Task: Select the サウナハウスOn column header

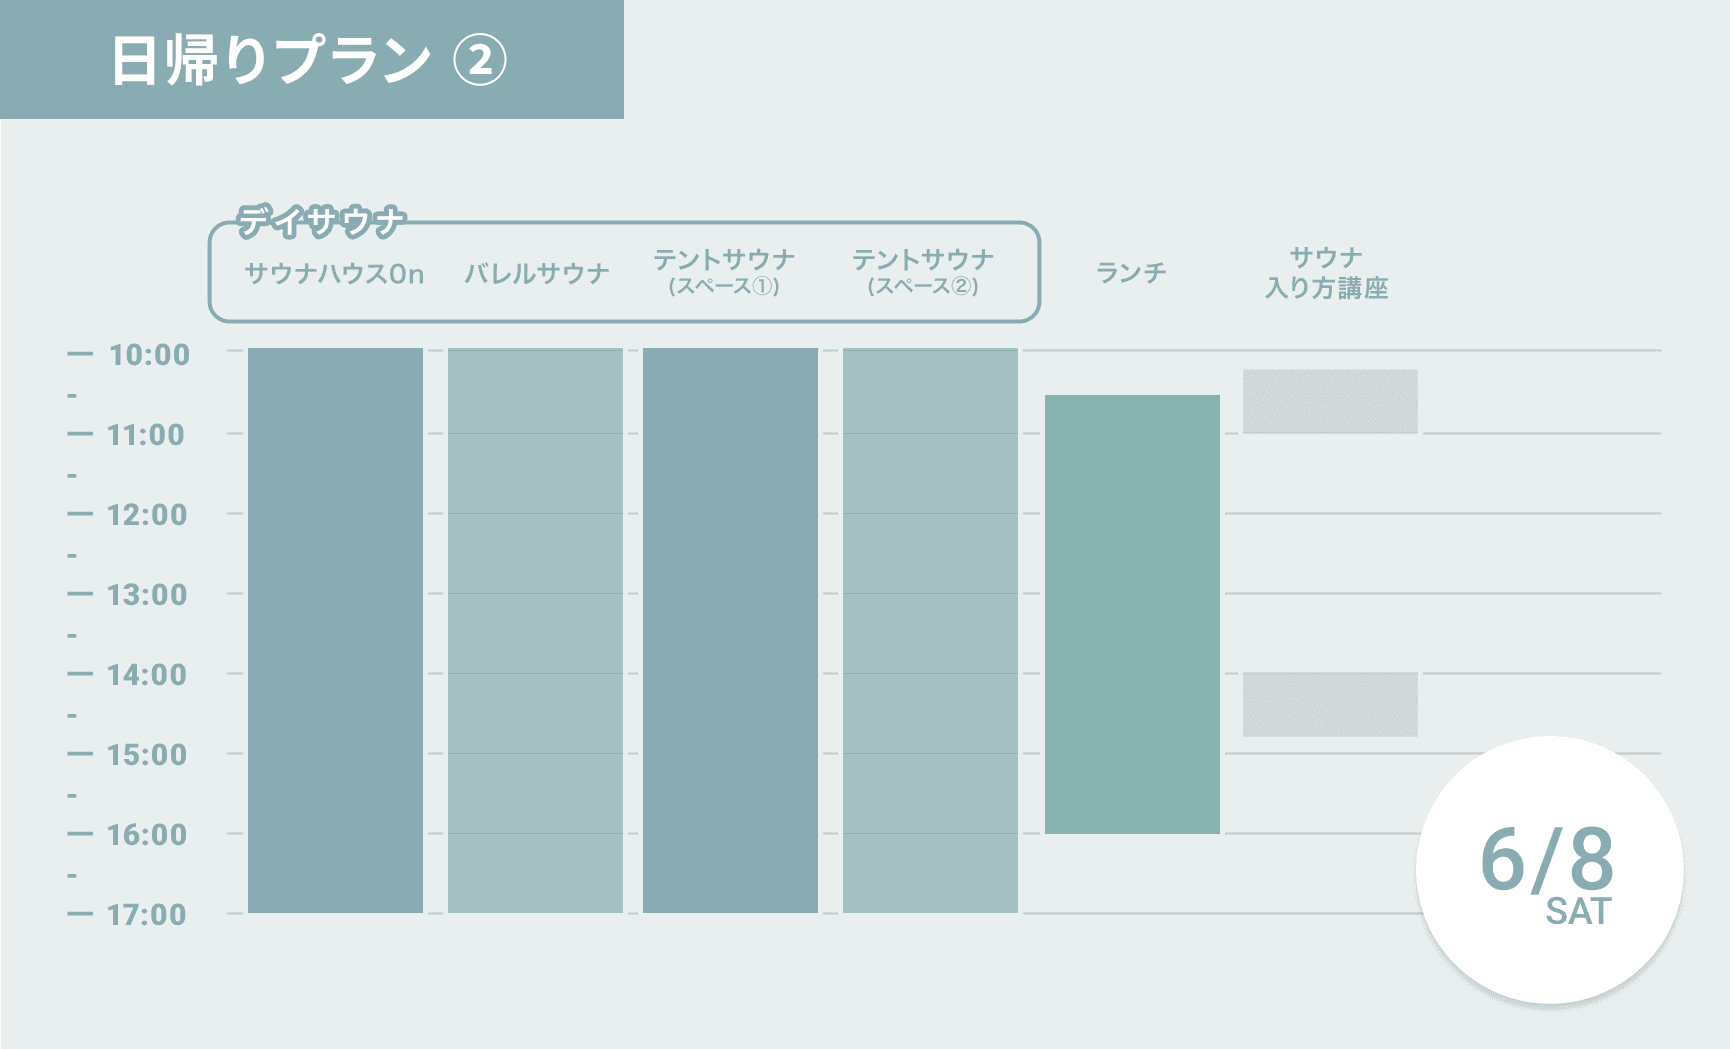Action: click(x=334, y=273)
